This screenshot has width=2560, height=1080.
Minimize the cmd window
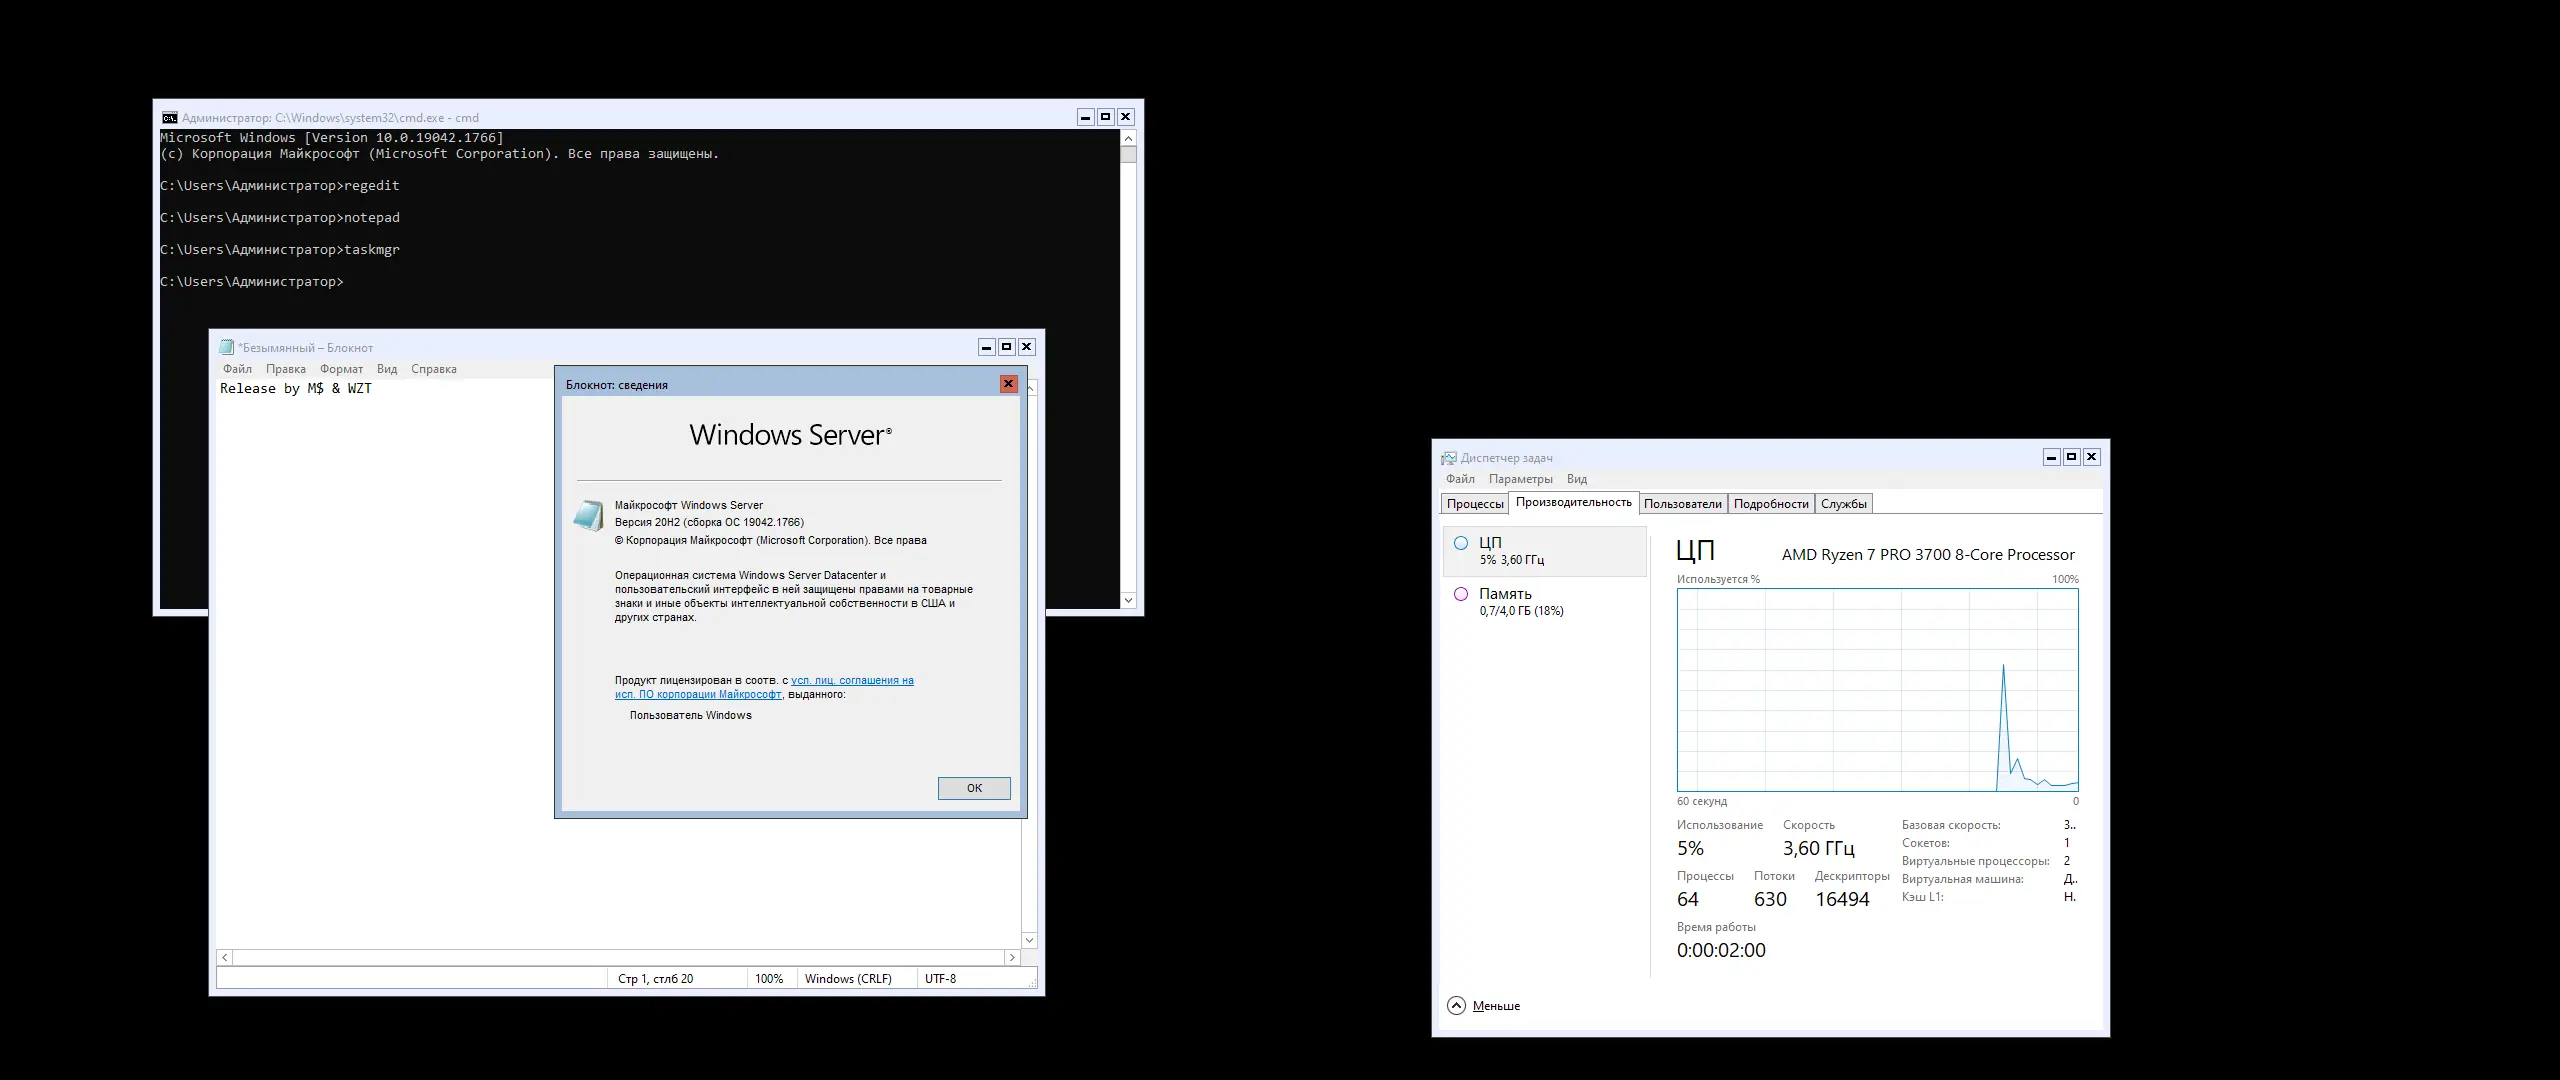click(x=1085, y=117)
